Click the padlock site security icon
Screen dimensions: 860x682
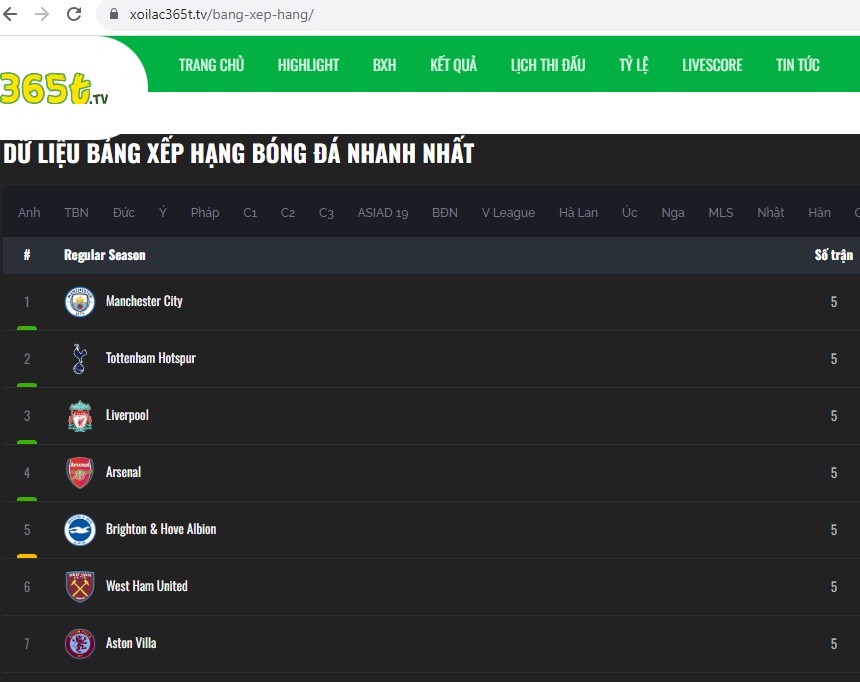(114, 14)
